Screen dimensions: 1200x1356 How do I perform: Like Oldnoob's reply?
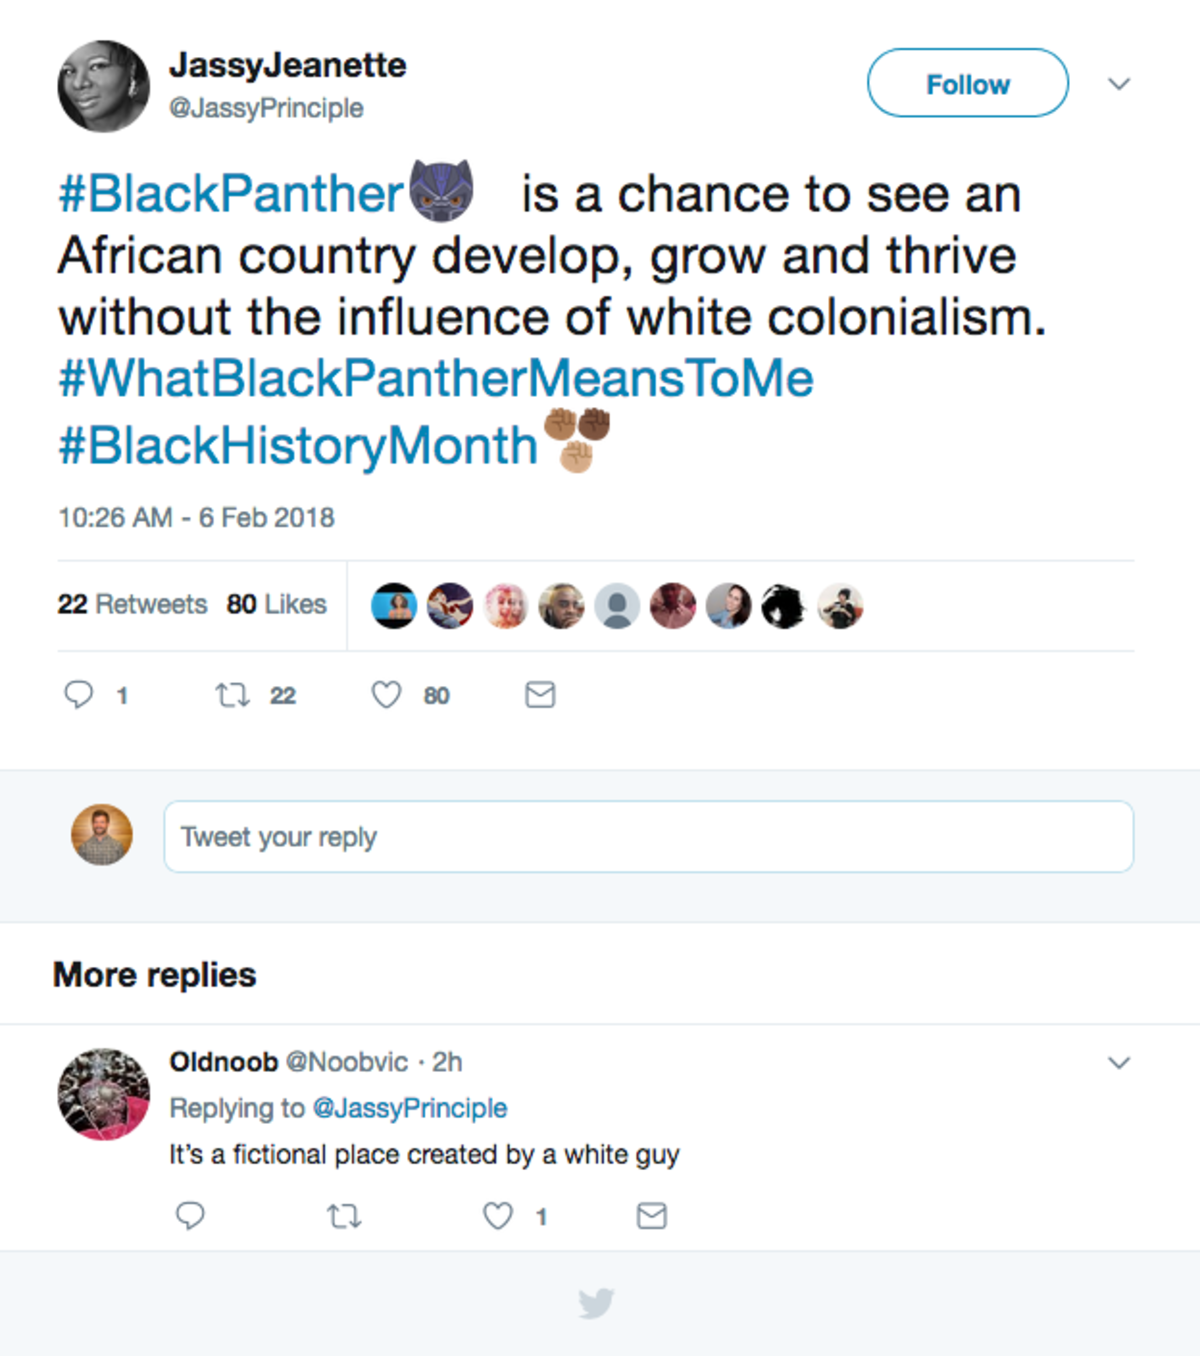pyautogui.click(x=497, y=1216)
